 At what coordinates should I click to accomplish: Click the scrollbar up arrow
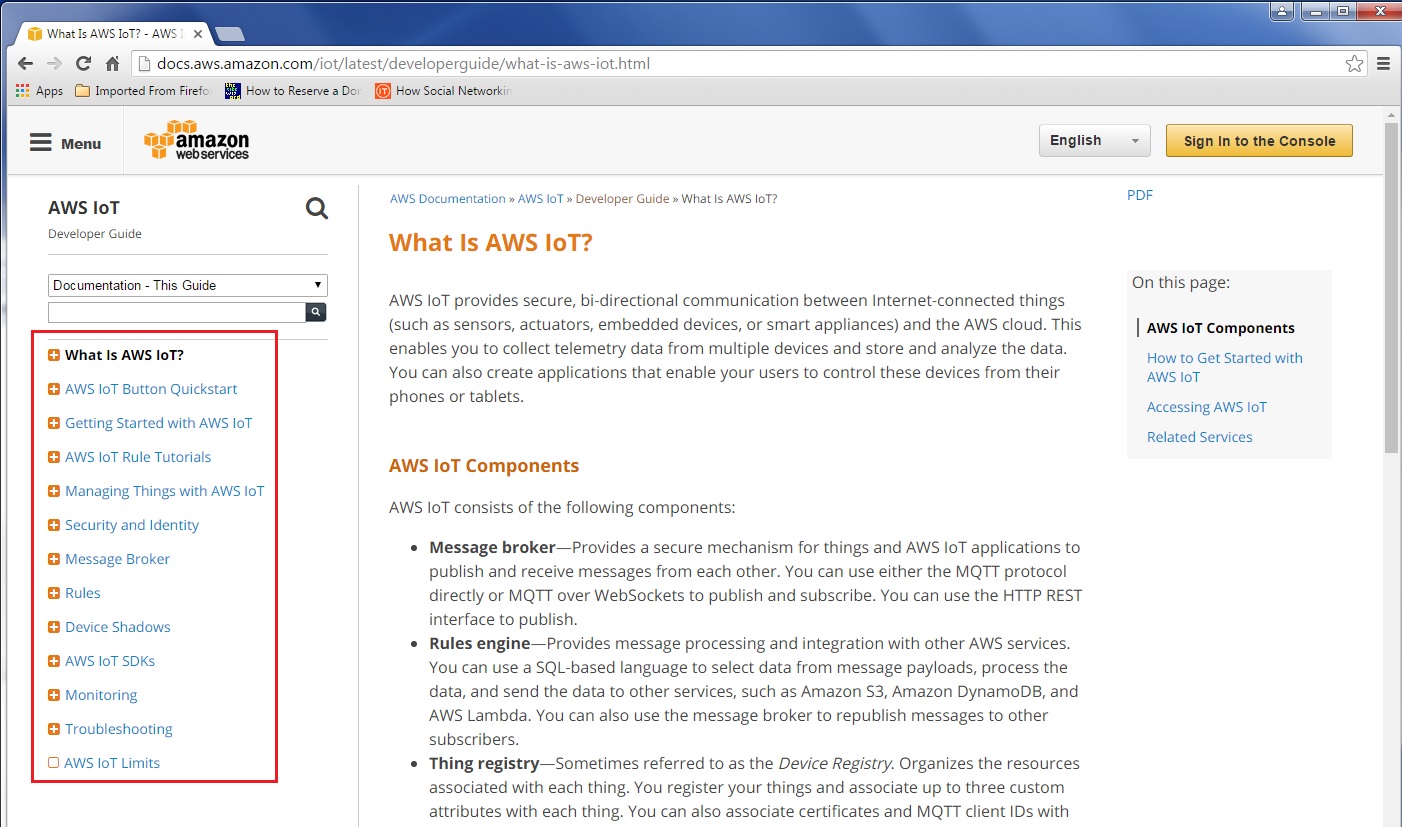click(x=1391, y=113)
